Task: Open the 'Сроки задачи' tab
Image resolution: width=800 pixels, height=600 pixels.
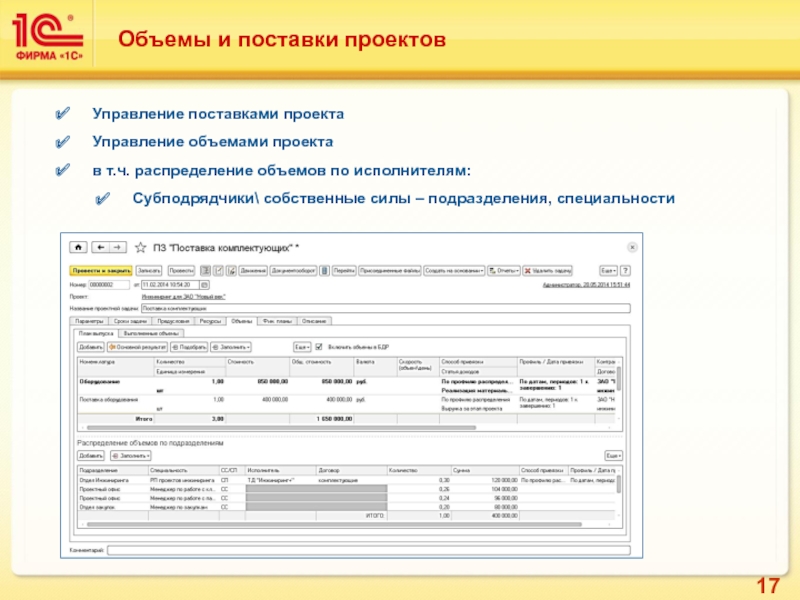Action: click(131, 321)
